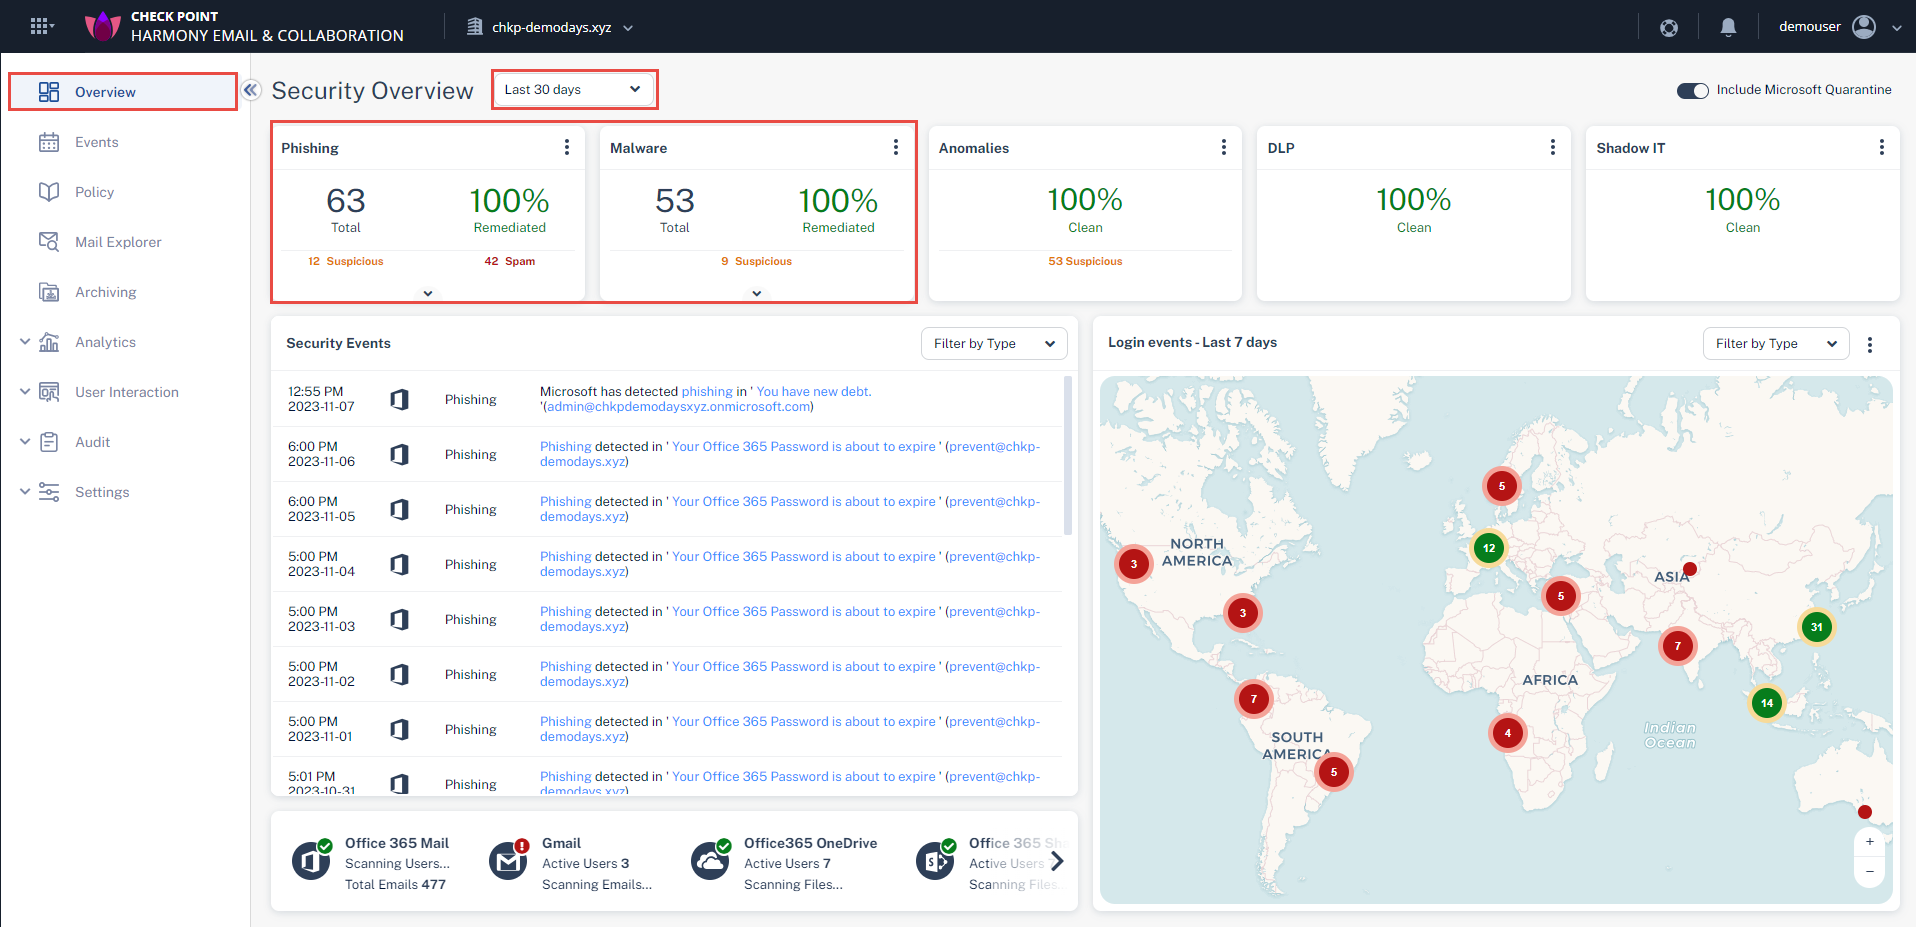Open the 2023-11-06 password expire email link

(x=803, y=447)
